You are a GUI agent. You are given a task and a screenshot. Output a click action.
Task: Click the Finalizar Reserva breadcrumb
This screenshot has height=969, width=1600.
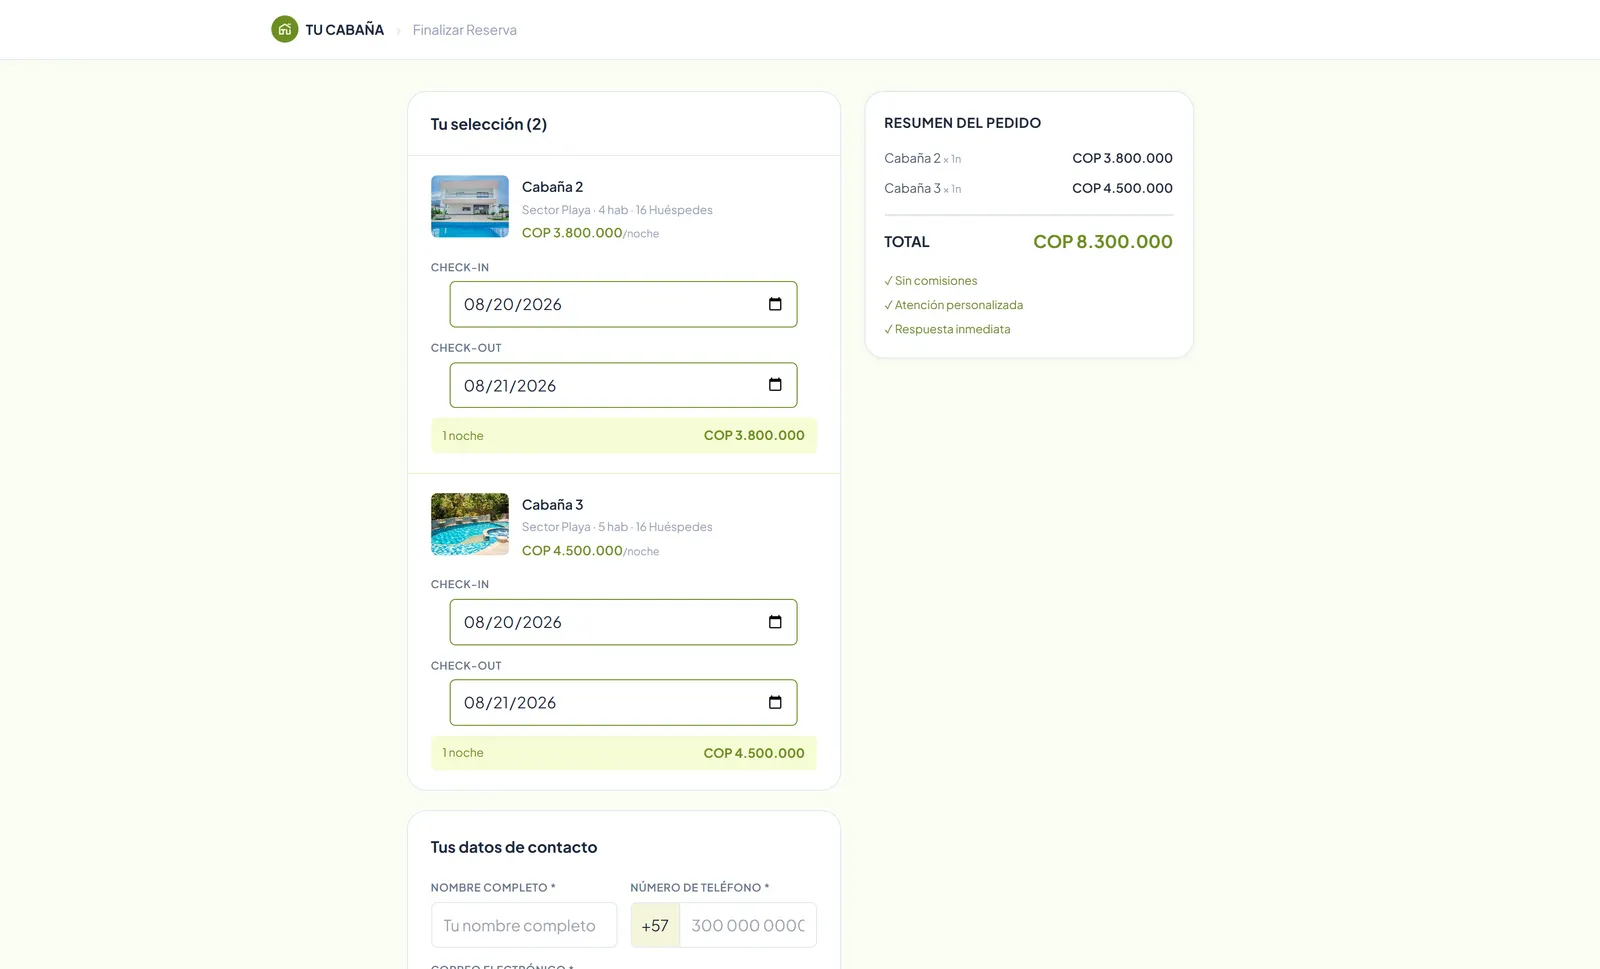[465, 30]
